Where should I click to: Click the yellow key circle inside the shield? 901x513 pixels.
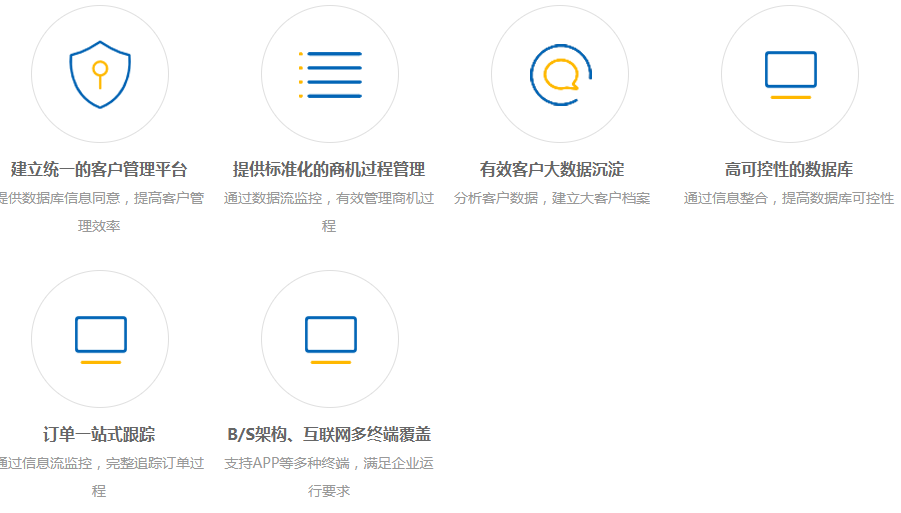click(99, 69)
